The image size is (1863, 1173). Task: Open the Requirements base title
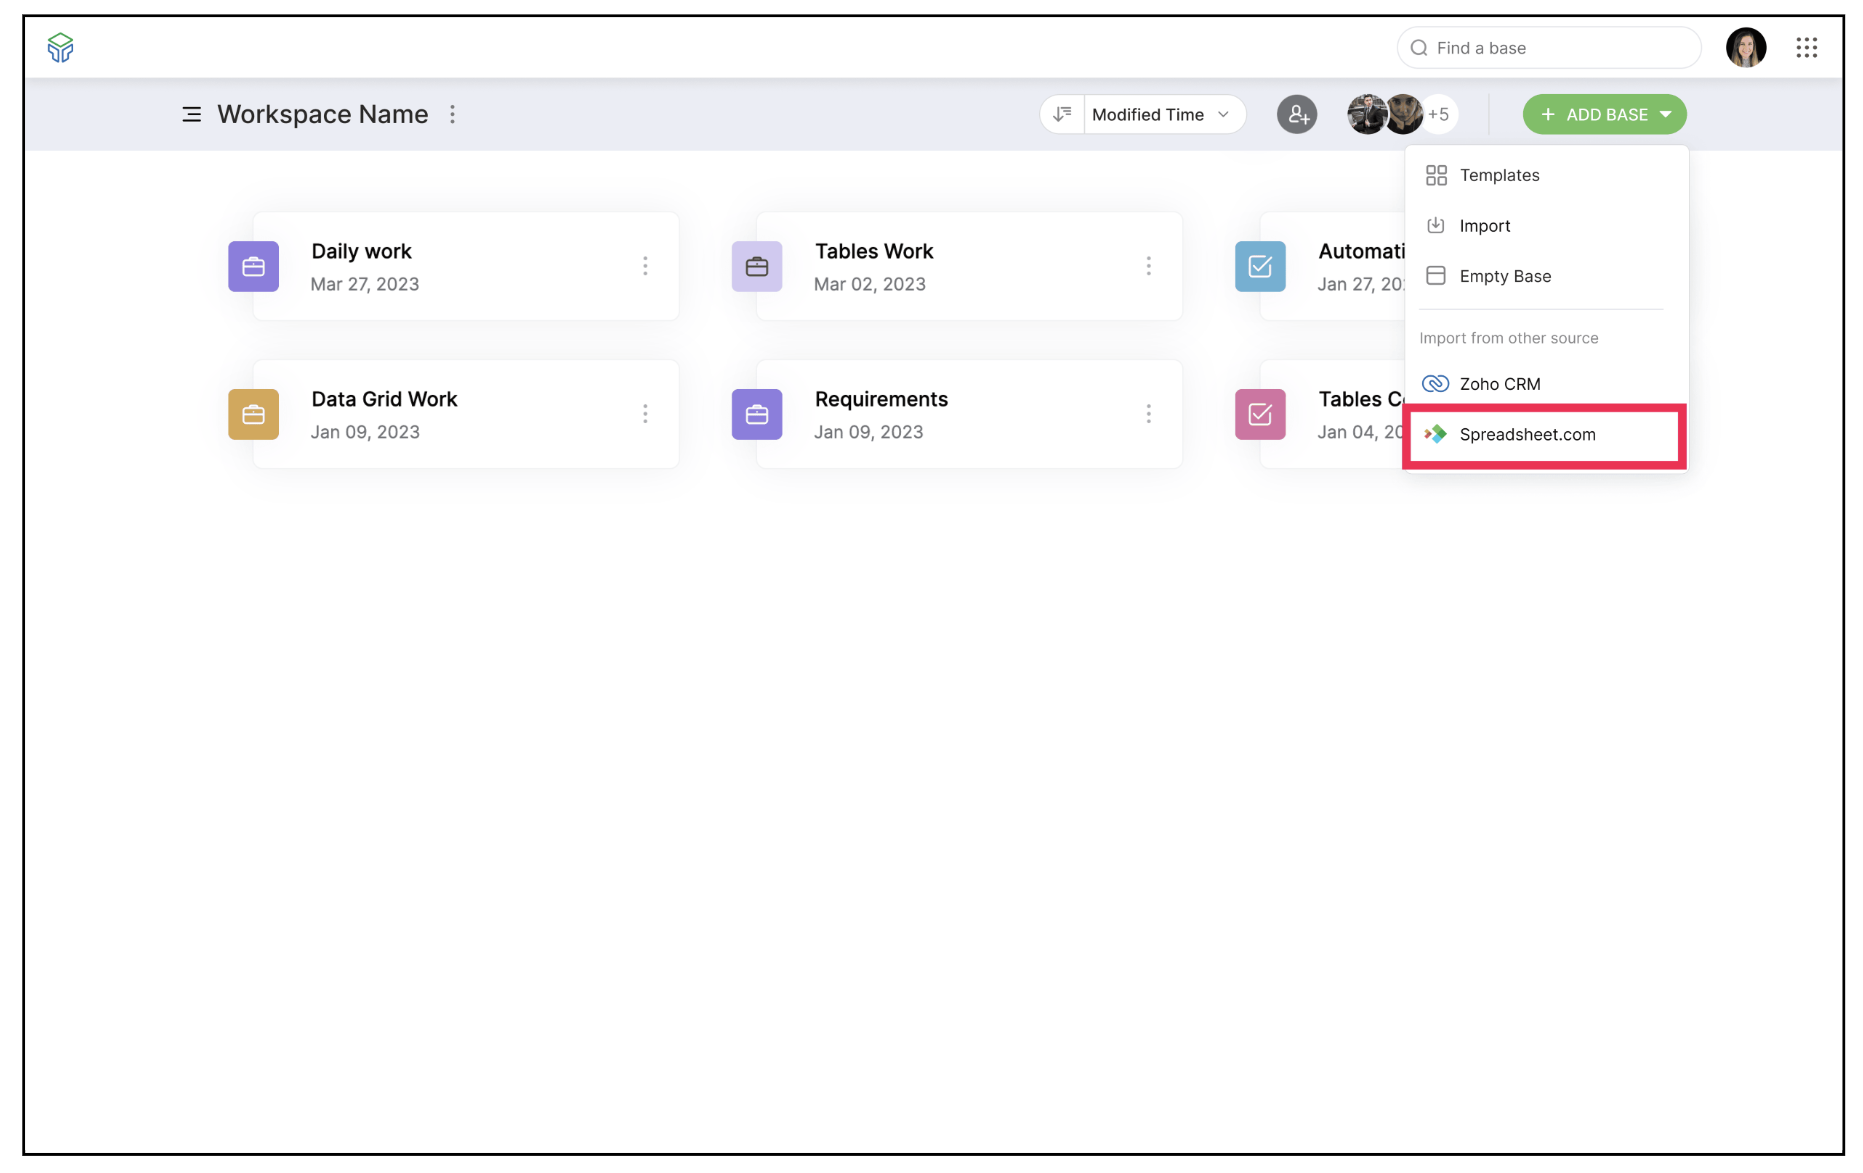coord(881,399)
